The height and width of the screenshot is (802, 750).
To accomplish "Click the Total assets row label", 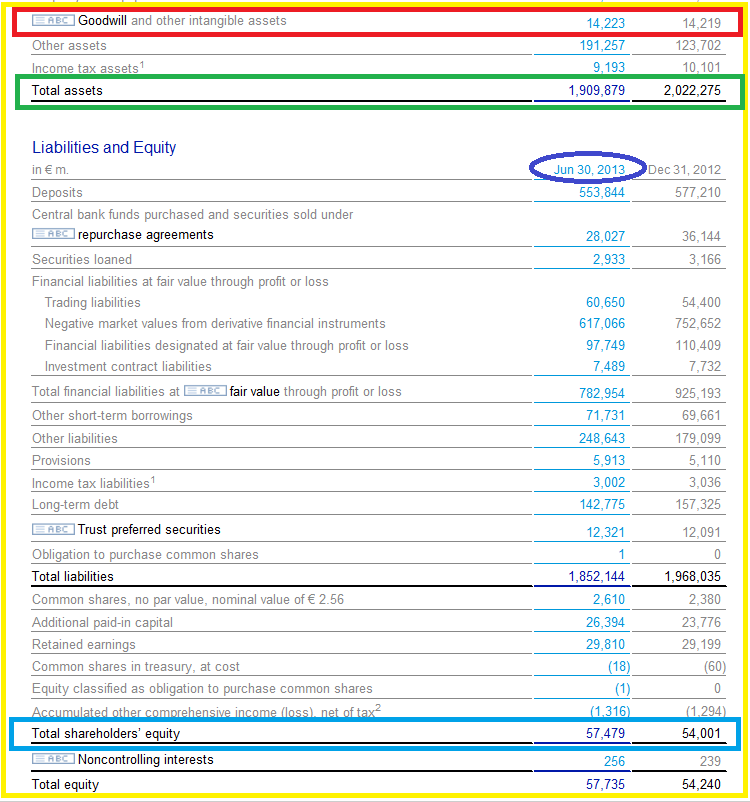I will click(67, 91).
